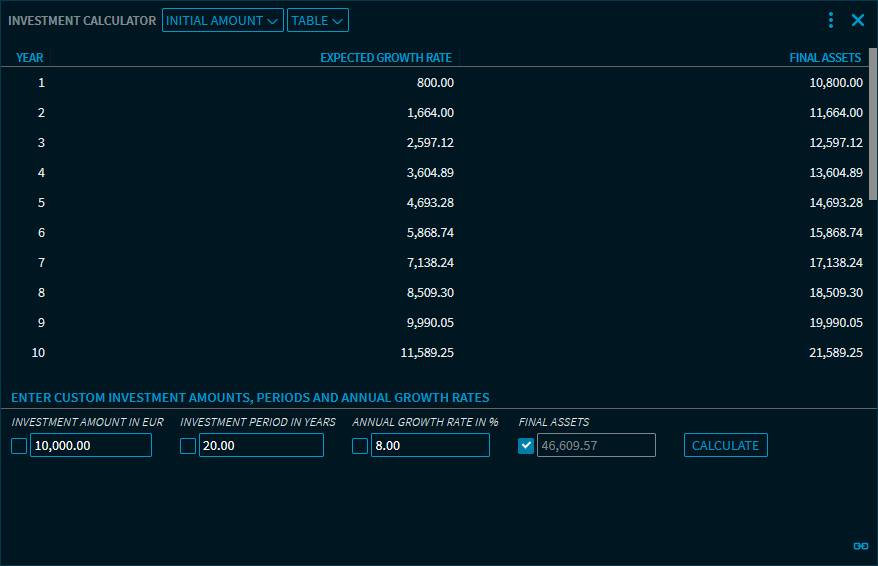Open the three-dot options menu

831,20
